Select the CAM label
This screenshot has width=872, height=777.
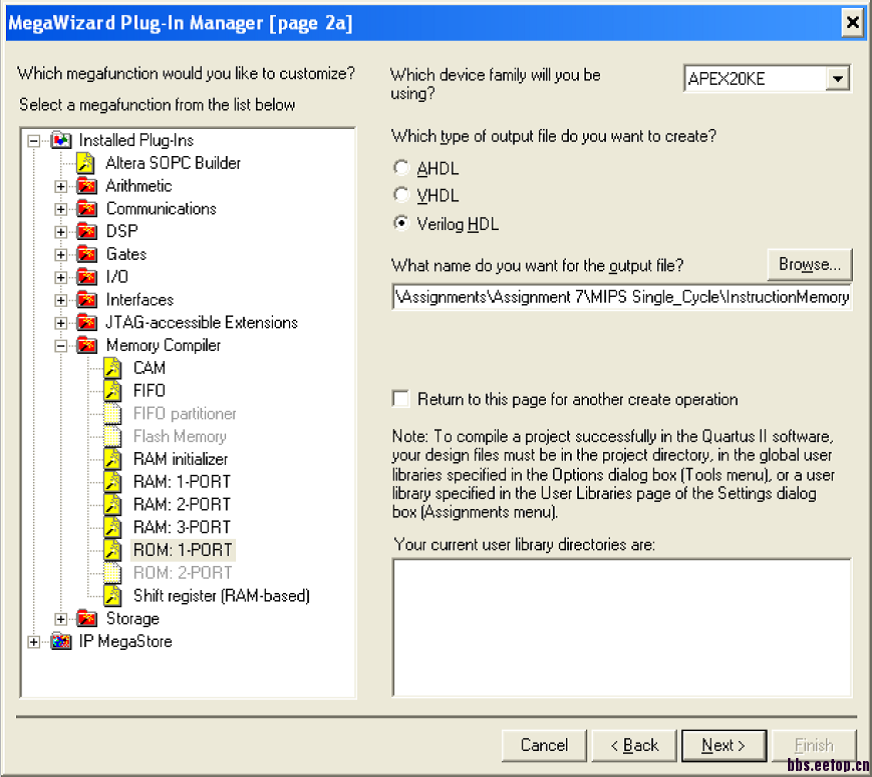click(x=149, y=368)
